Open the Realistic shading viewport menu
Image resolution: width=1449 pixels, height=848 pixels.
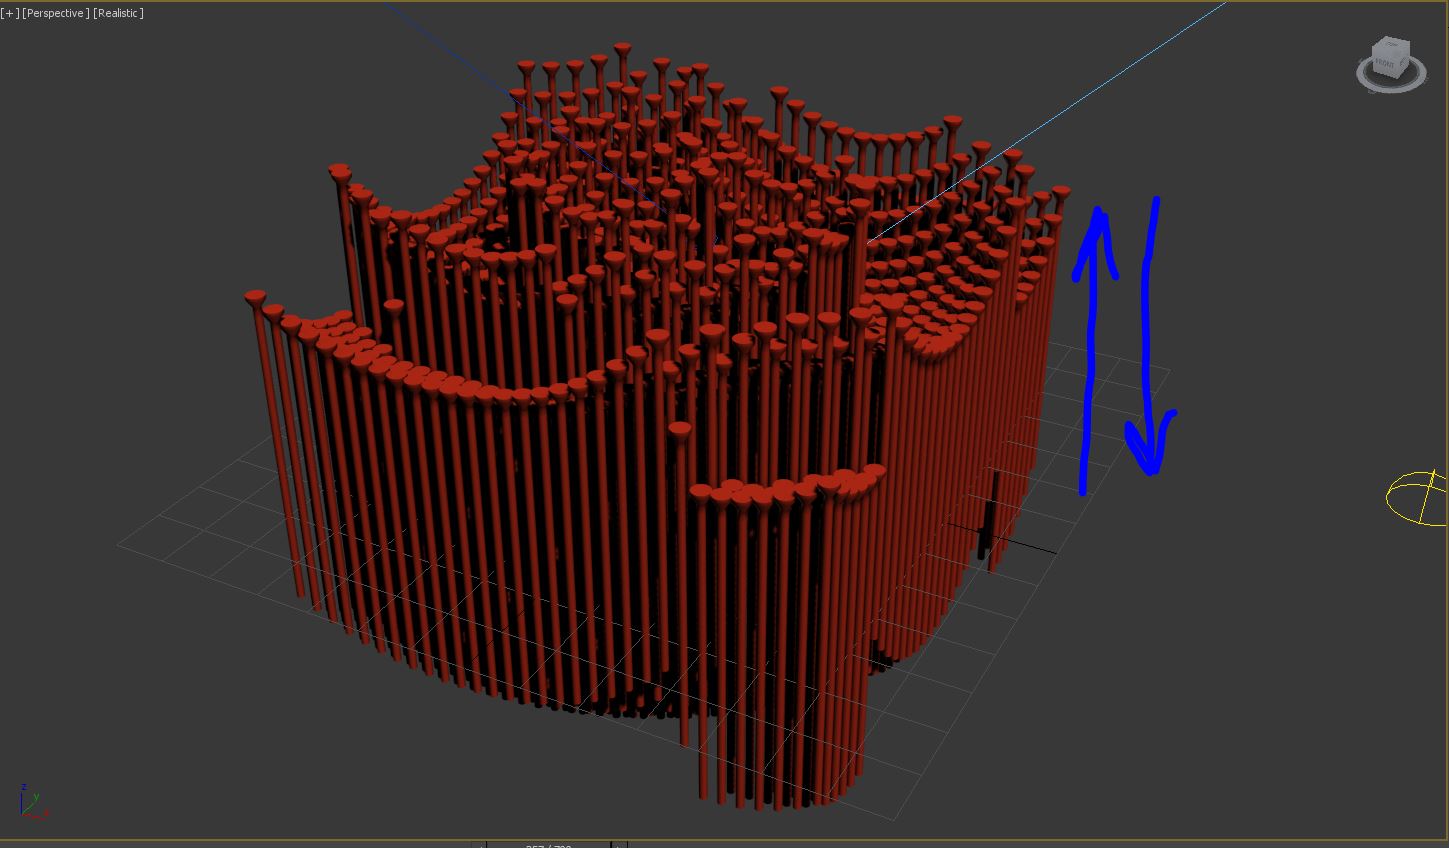tap(118, 13)
